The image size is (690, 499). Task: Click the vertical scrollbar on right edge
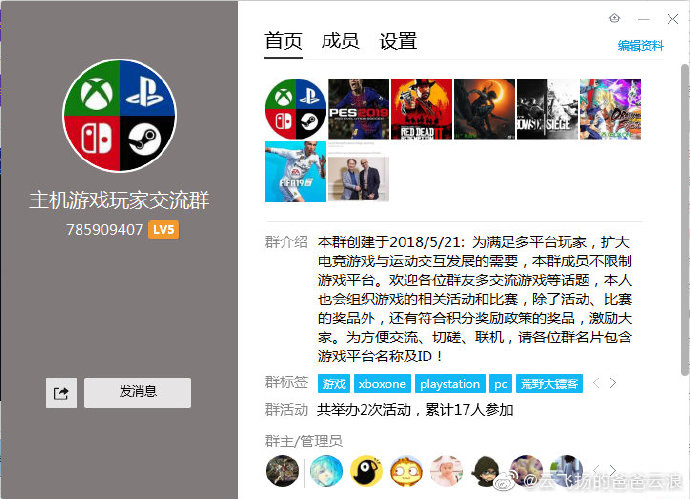point(685,220)
